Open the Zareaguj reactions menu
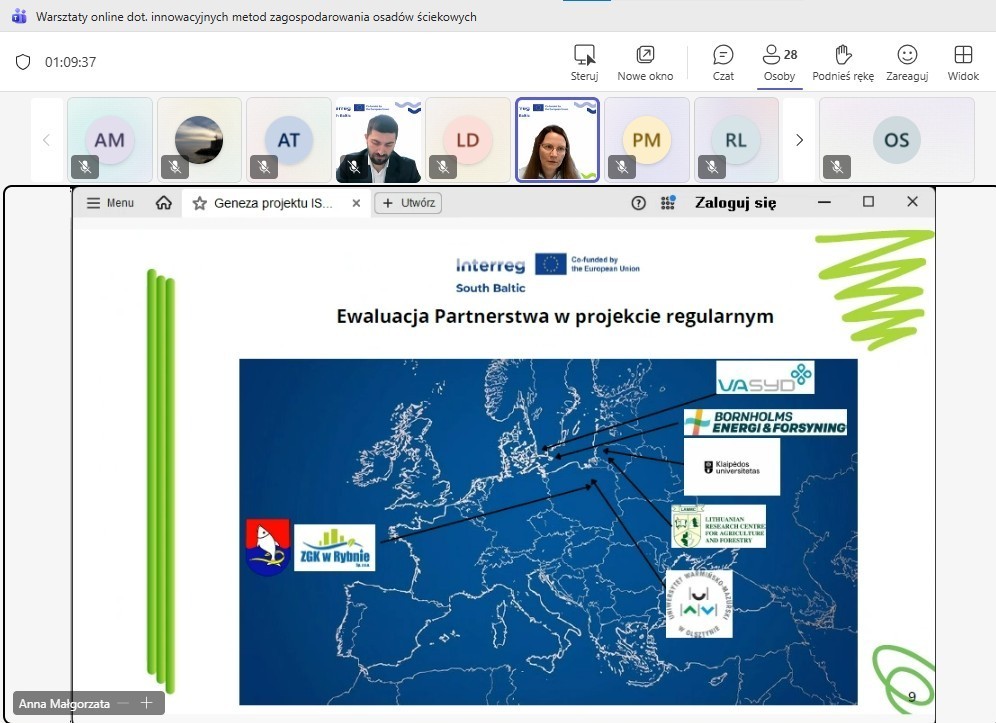The height and width of the screenshot is (723, 996). [907, 62]
